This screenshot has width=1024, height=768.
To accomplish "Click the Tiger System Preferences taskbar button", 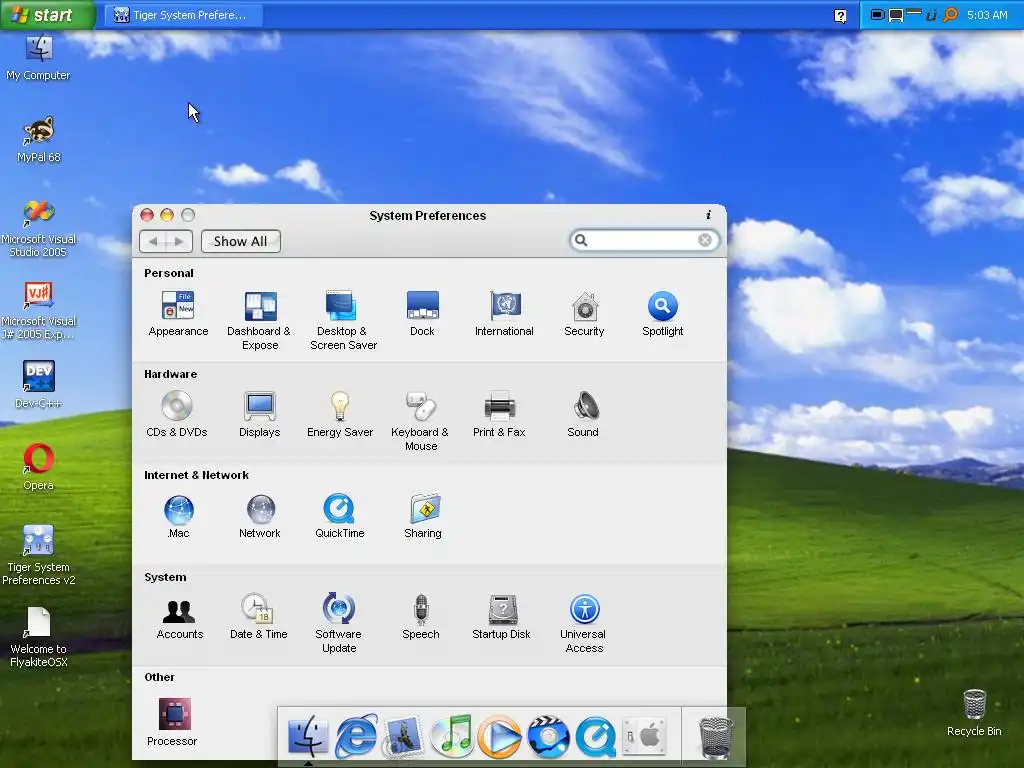I will [x=183, y=15].
